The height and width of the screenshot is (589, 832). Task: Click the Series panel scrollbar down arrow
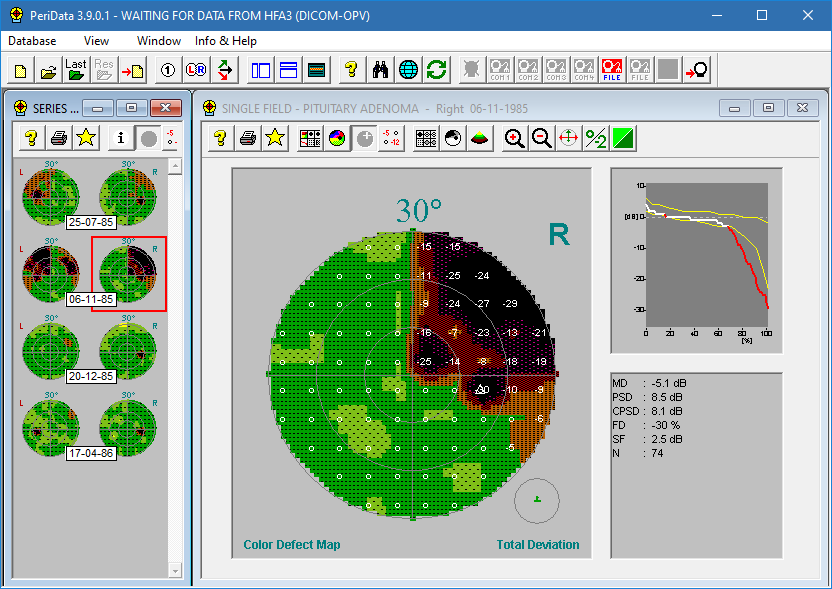click(x=175, y=570)
